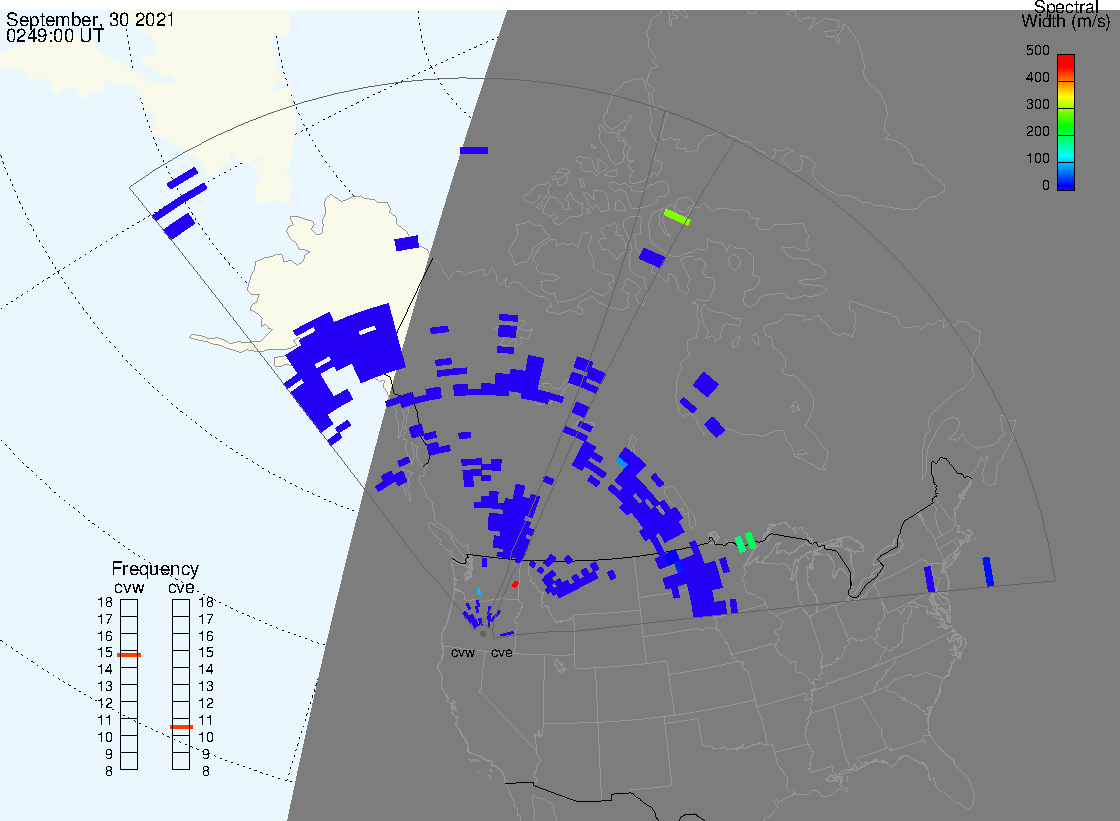Click the pair of green bars near the border
The width and height of the screenshot is (1120, 821).
coord(745,542)
